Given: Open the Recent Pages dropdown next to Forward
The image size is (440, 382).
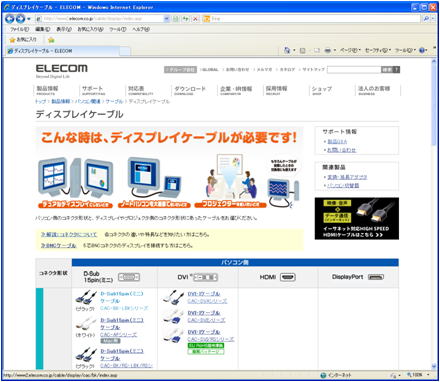Looking at the screenshot, I should [x=29, y=19].
